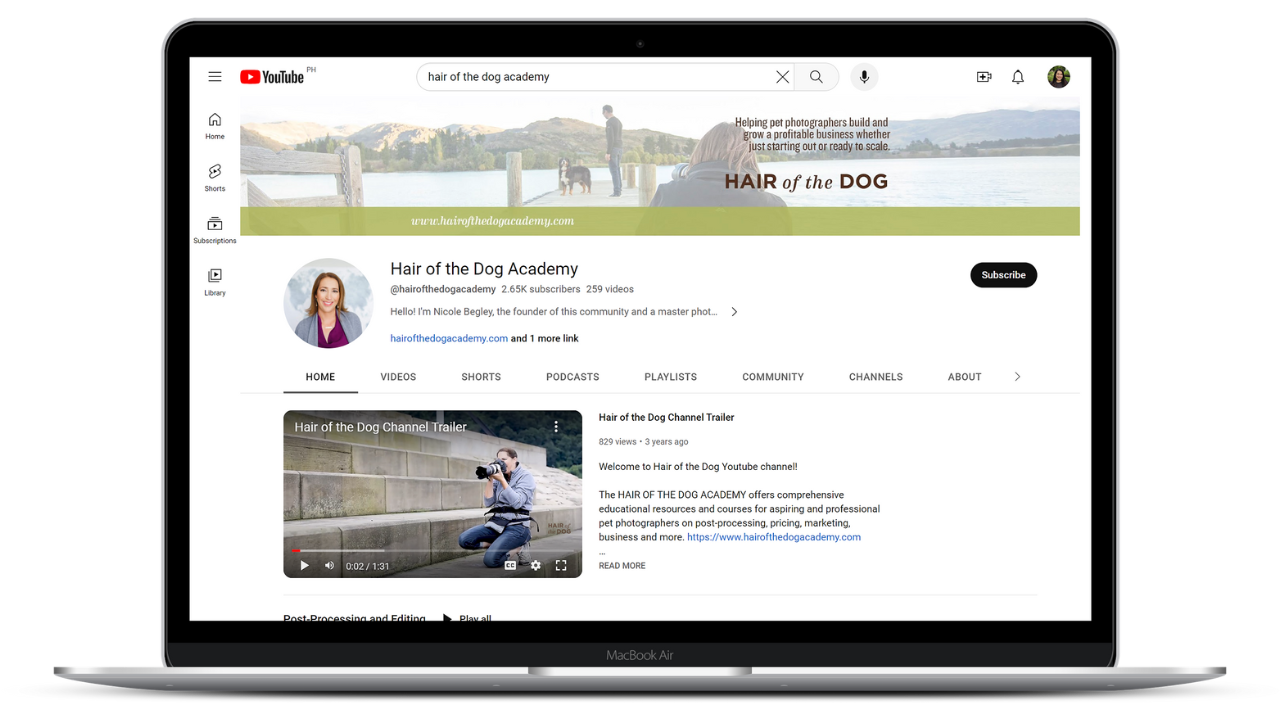Click the channel banner image
The image size is (1280, 720).
tap(660, 166)
